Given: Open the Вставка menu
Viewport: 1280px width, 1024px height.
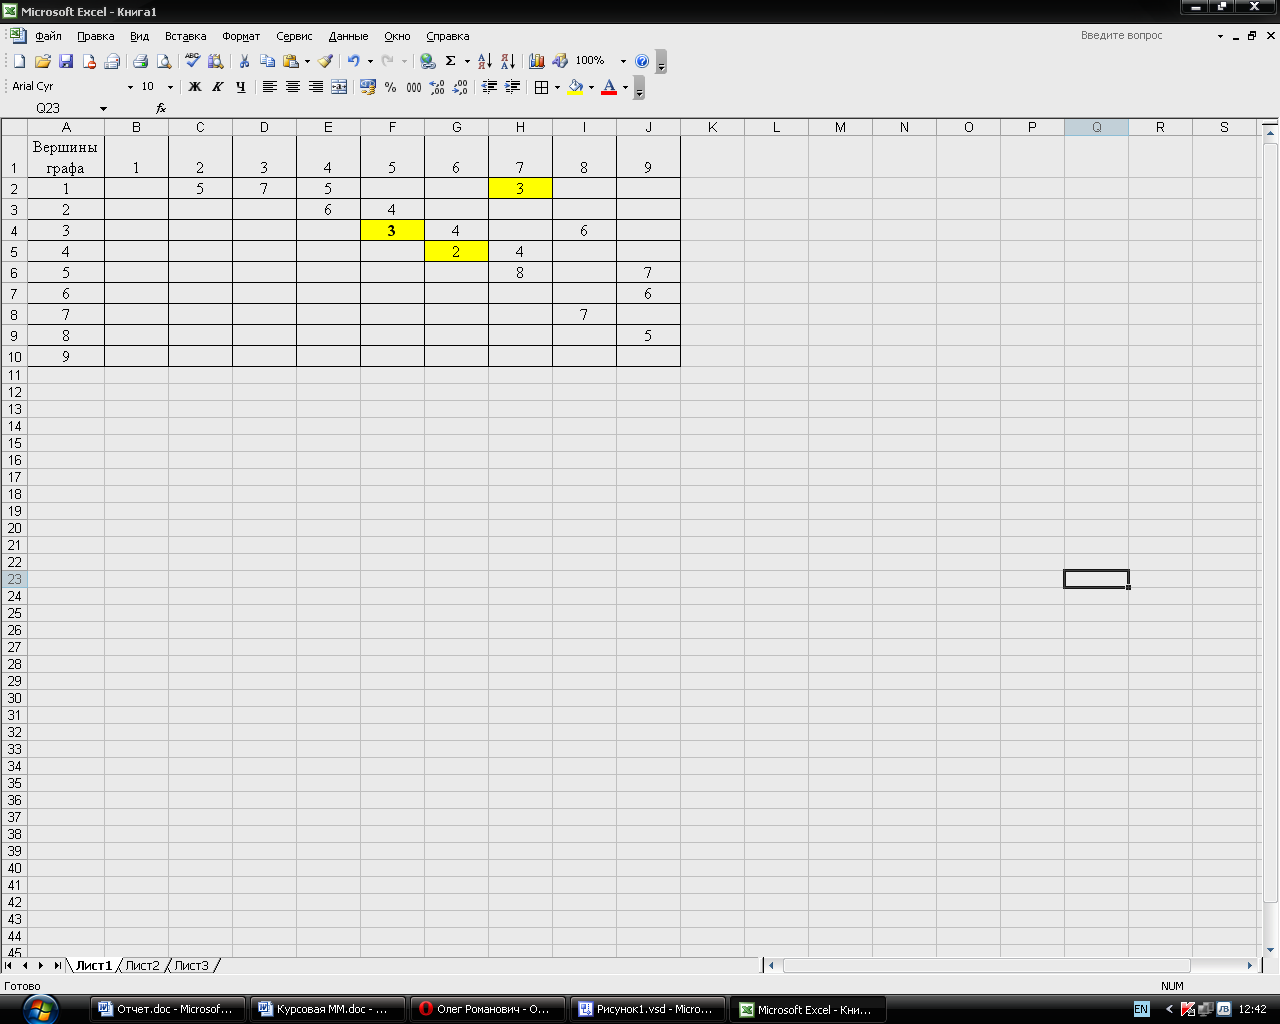Looking at the screenshot, I should click(186, 36).
